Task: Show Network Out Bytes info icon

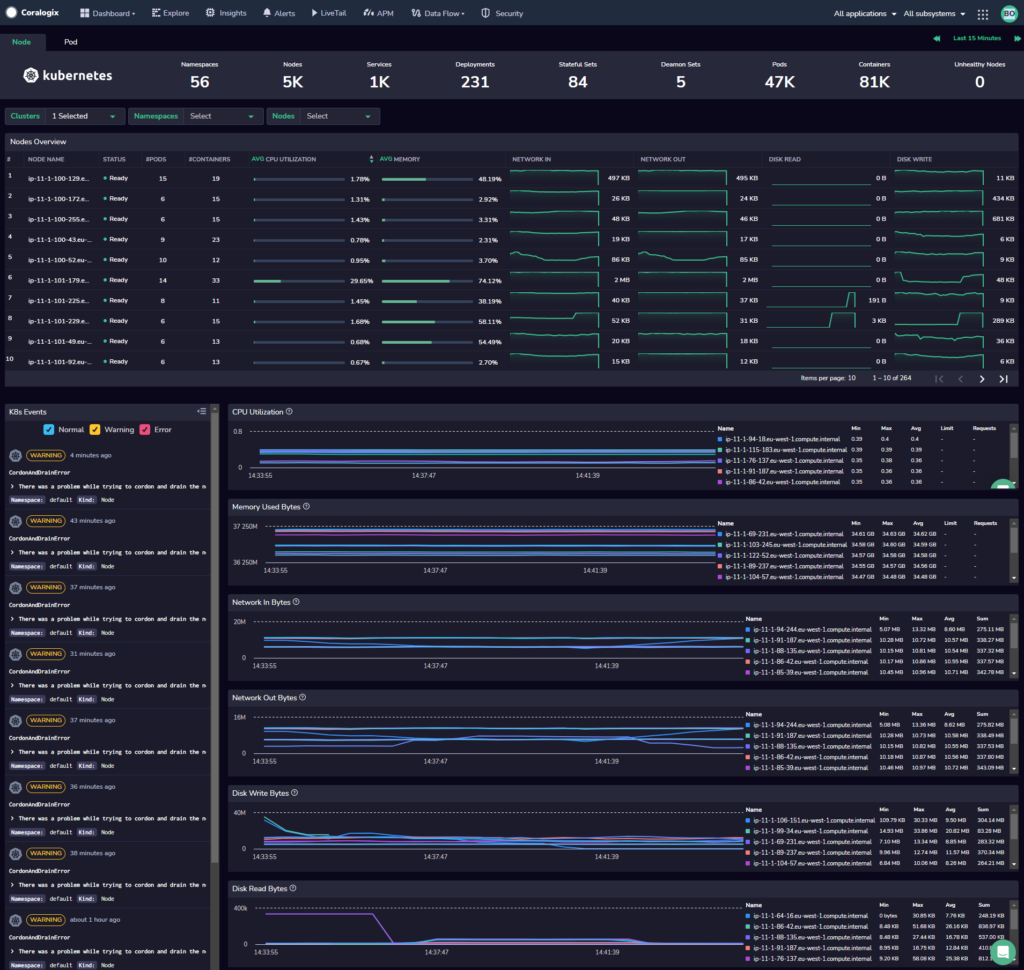Action: click(303, 697)
